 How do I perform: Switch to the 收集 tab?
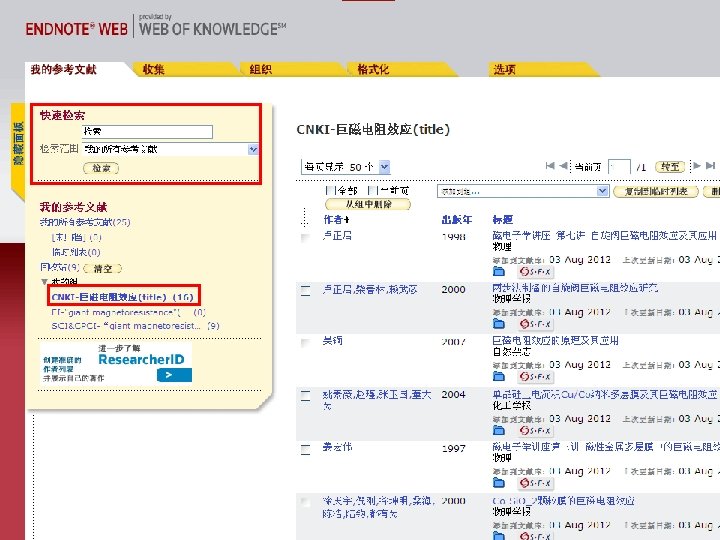pos(154,70)
